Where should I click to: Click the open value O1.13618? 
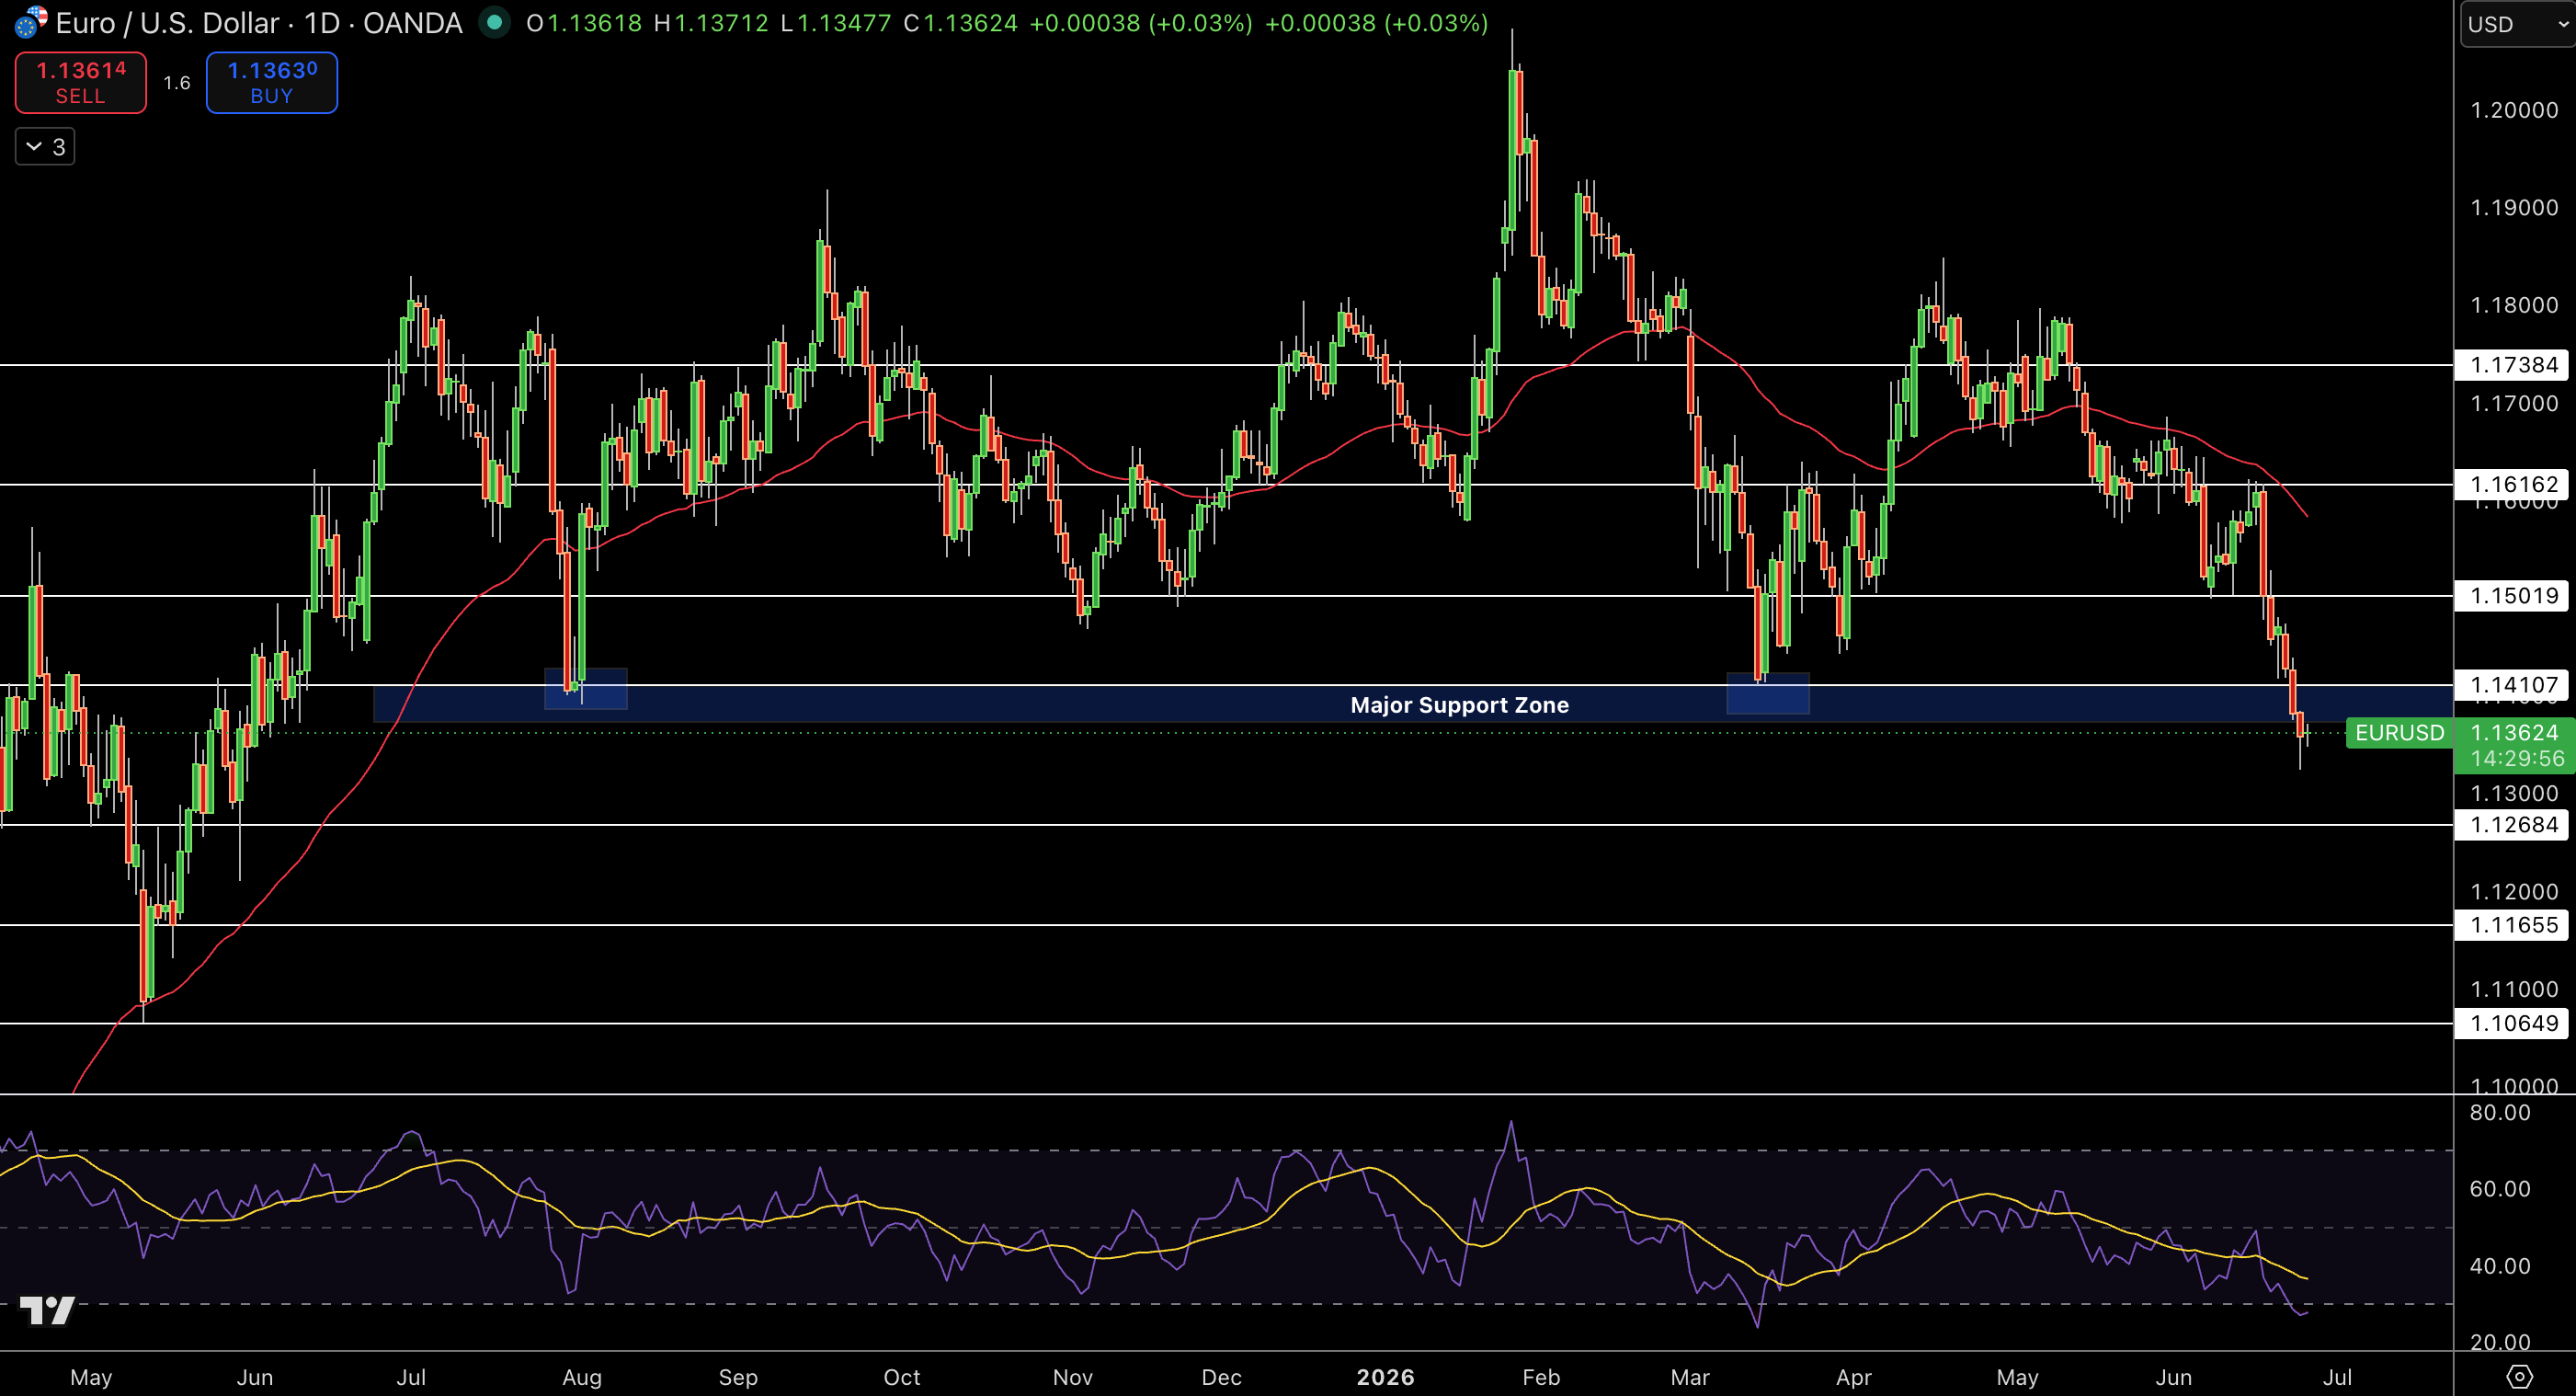point(584,23)
